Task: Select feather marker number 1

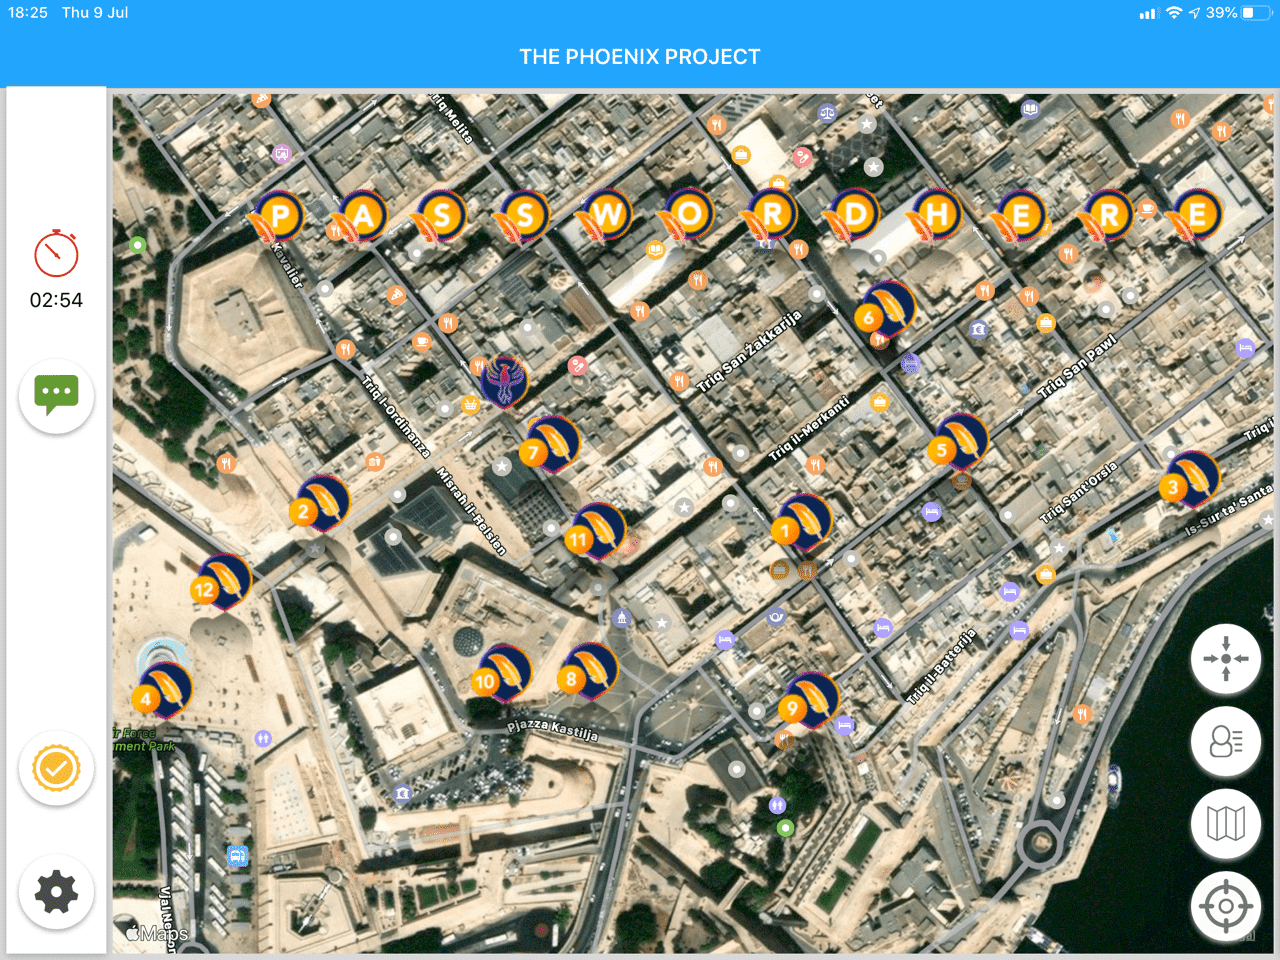Action: (x=803, y=523)
